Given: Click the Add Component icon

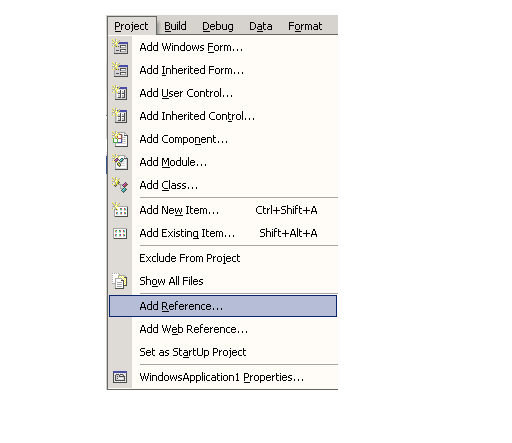Looking at the screenshot, I should coord(120,139).
